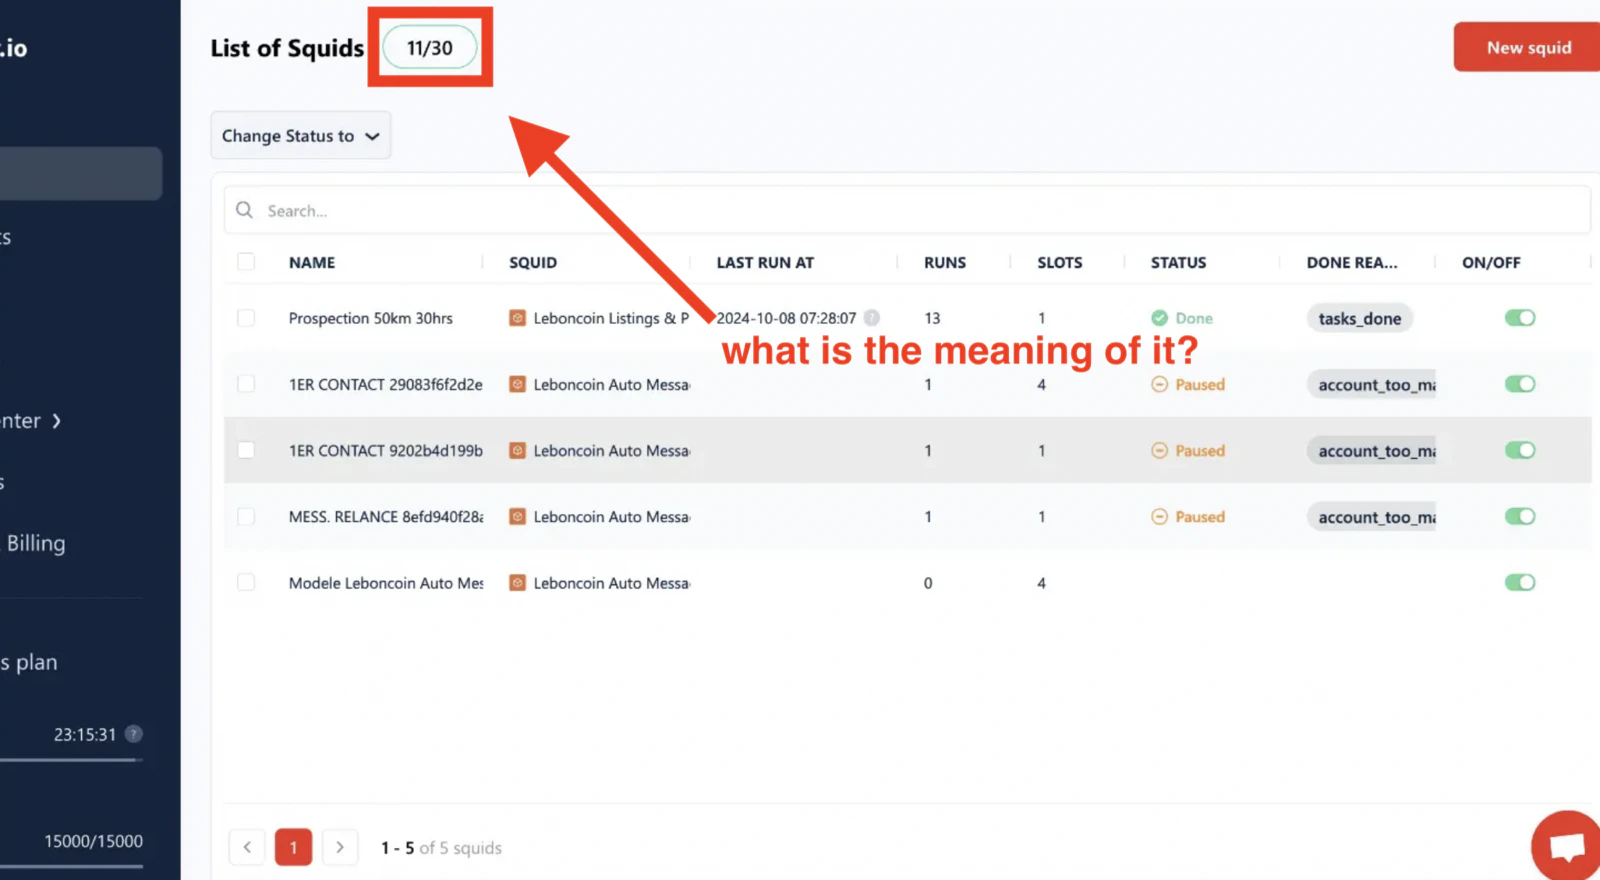
Task: Open the 'Prospection 50km 30hrs' squid name
Action: coord(371,318)
